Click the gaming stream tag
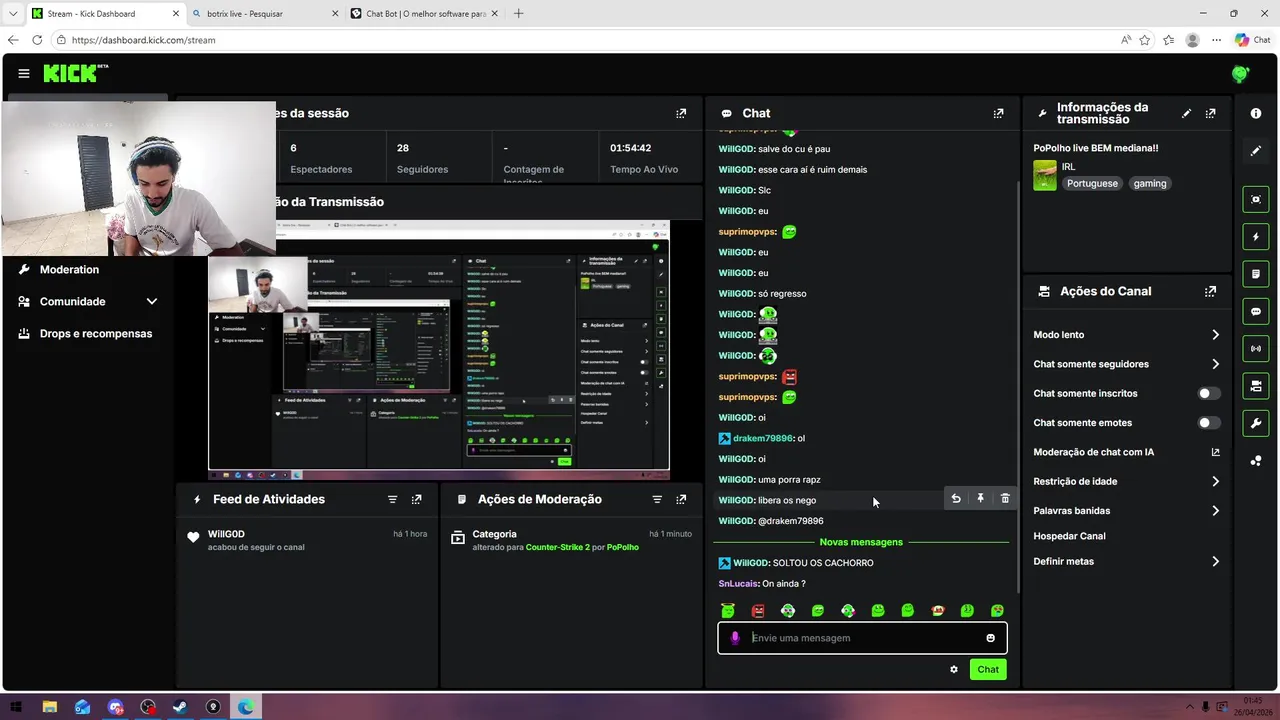The height and width of the screenshot is (720, 1280). coord(1150,184)
